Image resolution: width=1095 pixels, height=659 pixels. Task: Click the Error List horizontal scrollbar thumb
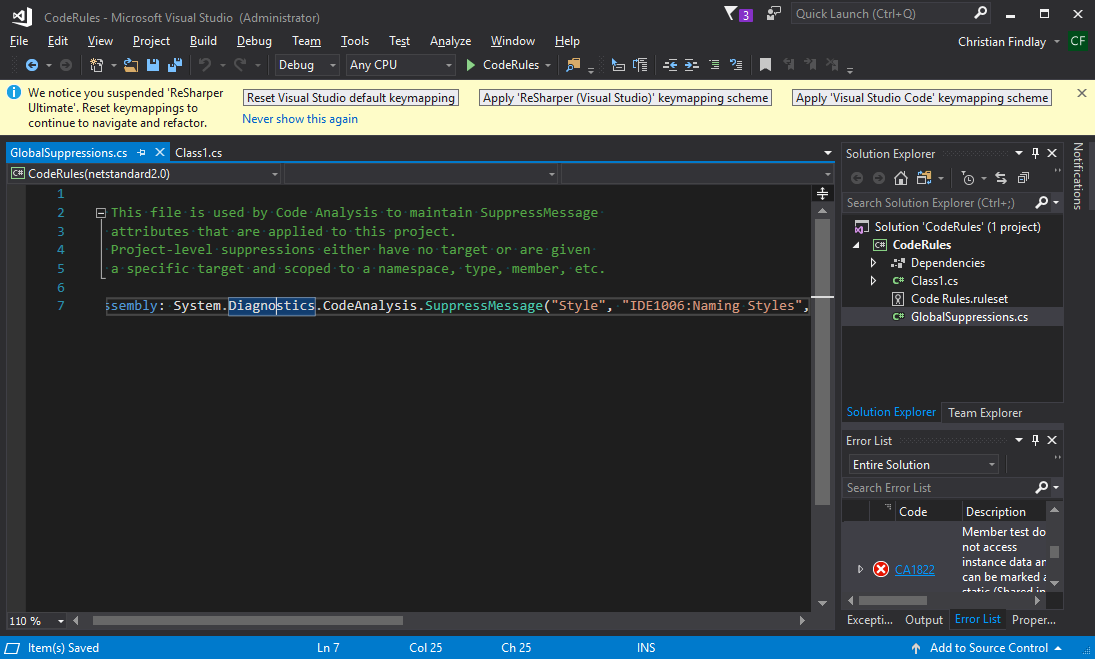click(892, 601)
